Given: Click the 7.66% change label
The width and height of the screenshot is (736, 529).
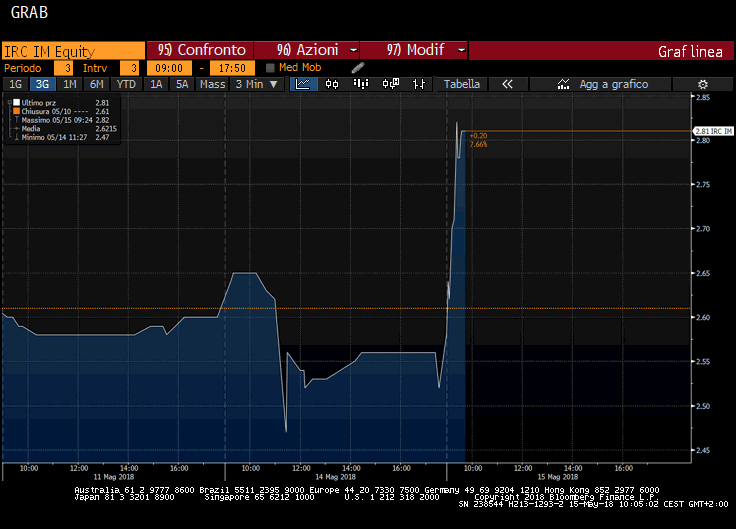Looking at the screenshot, I should point(478,144).
